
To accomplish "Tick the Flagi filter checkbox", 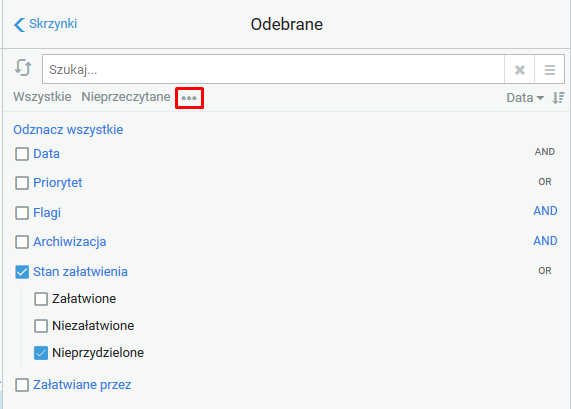I will tap(22, 213).
